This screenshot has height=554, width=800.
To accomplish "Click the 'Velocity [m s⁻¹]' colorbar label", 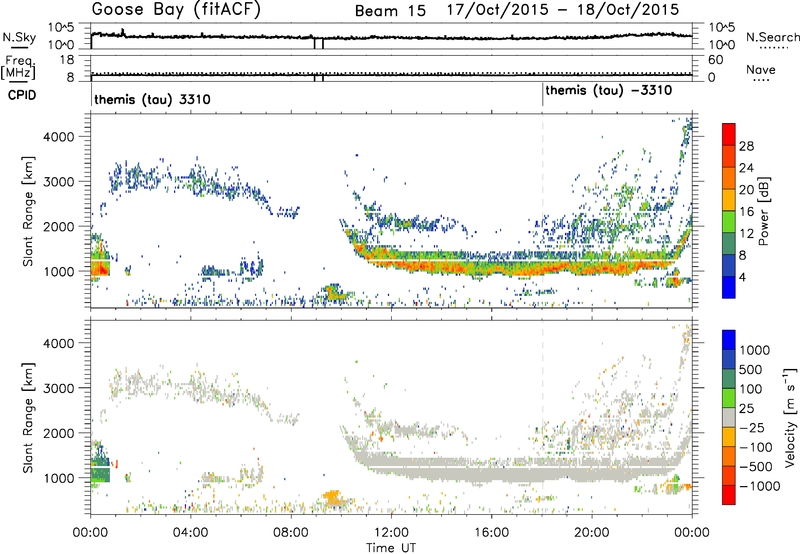I will point(790,417).
